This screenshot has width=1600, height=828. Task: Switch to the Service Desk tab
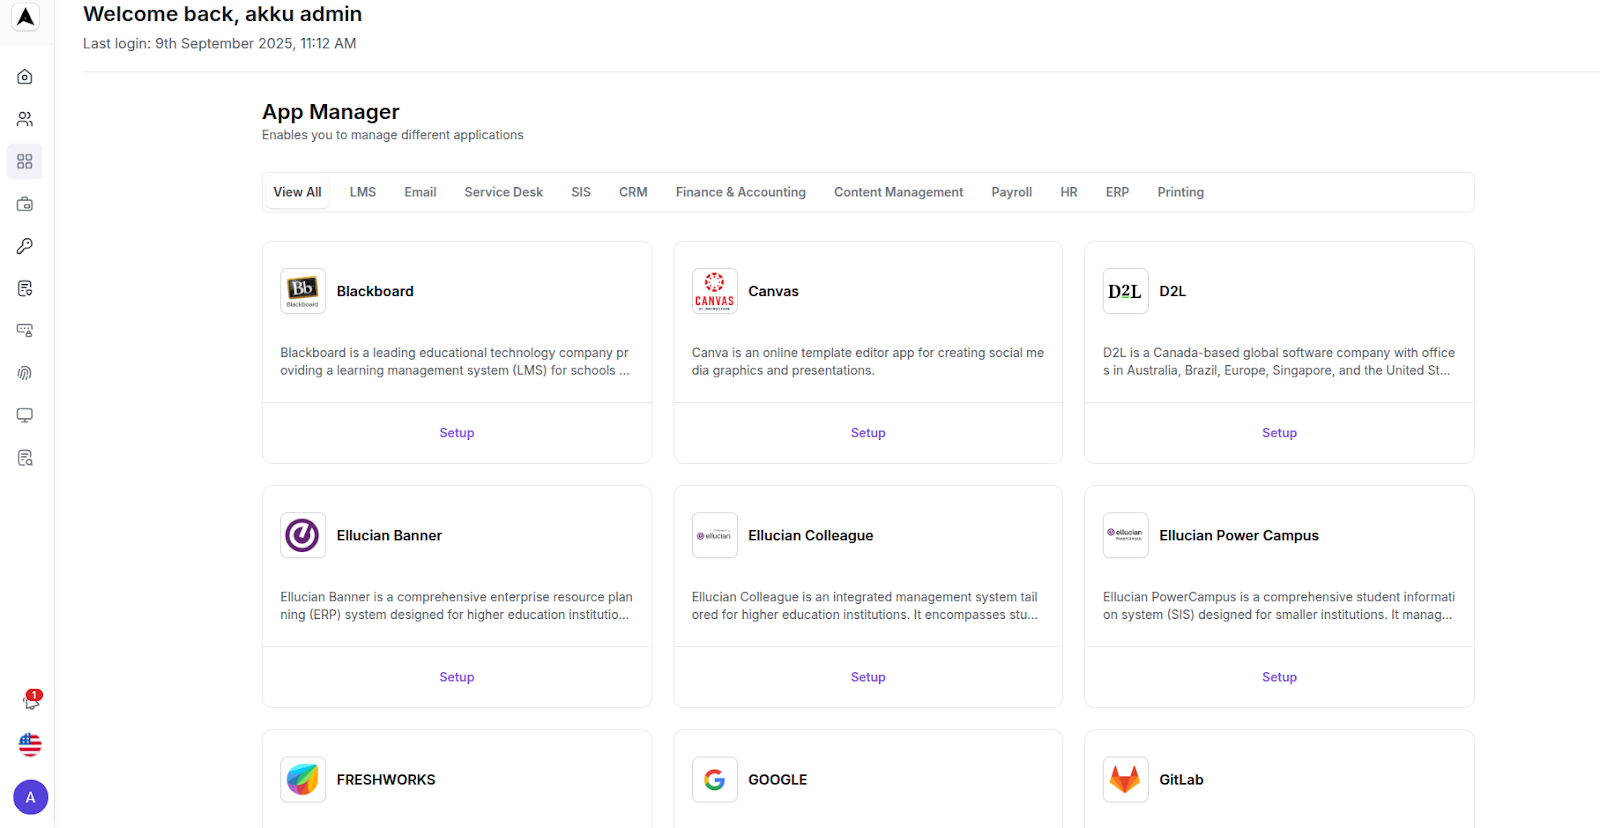click(x=504, y=192)
